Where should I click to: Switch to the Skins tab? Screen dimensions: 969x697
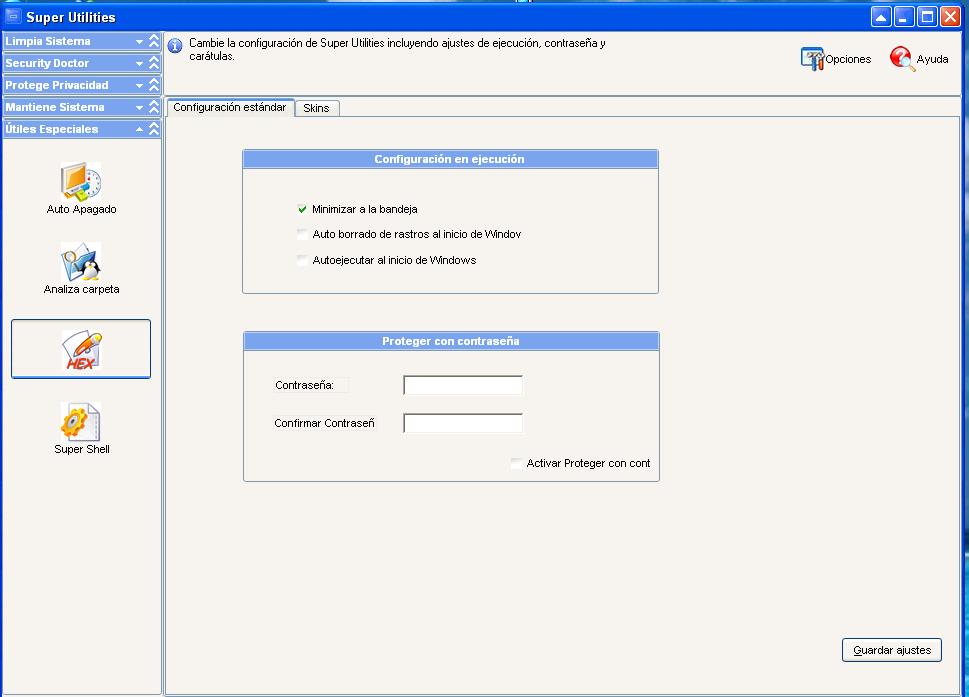pos(316,108)
